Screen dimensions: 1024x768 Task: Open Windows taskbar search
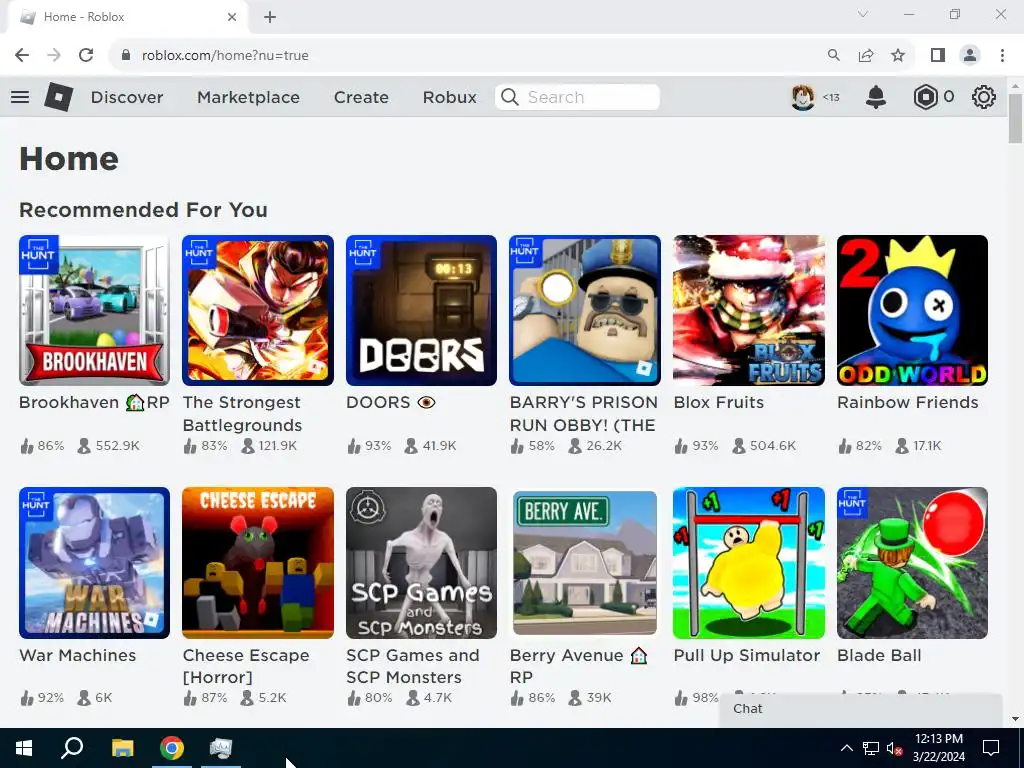coord(72,748)
